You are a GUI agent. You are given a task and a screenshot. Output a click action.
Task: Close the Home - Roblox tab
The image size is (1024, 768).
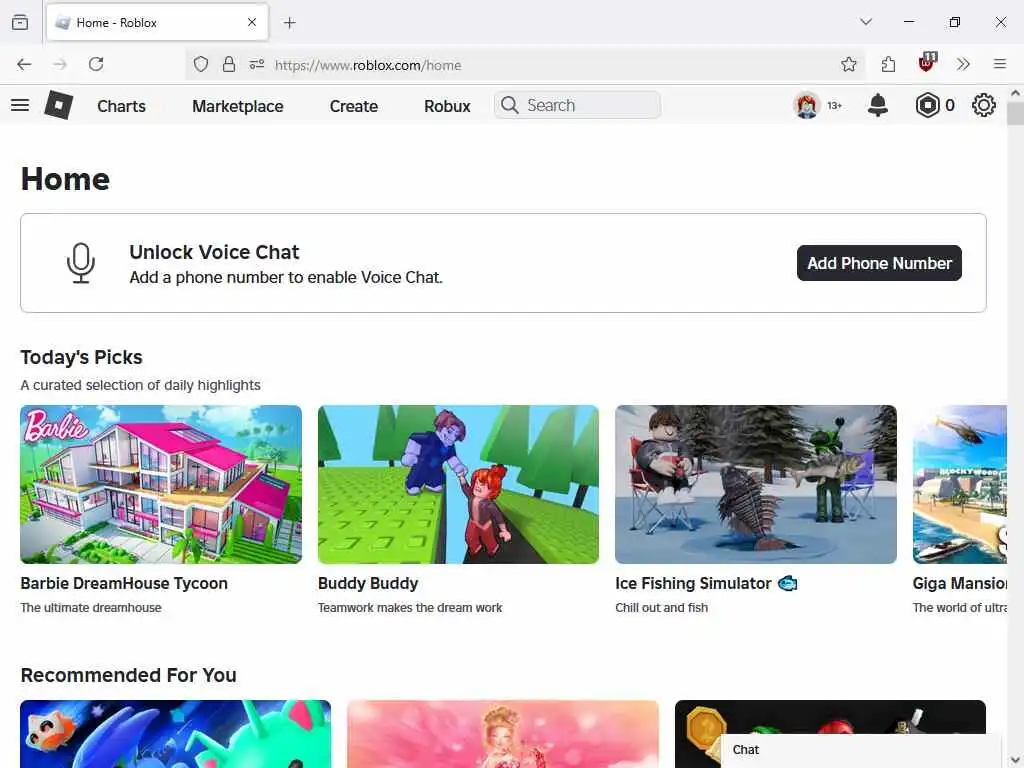252,22
